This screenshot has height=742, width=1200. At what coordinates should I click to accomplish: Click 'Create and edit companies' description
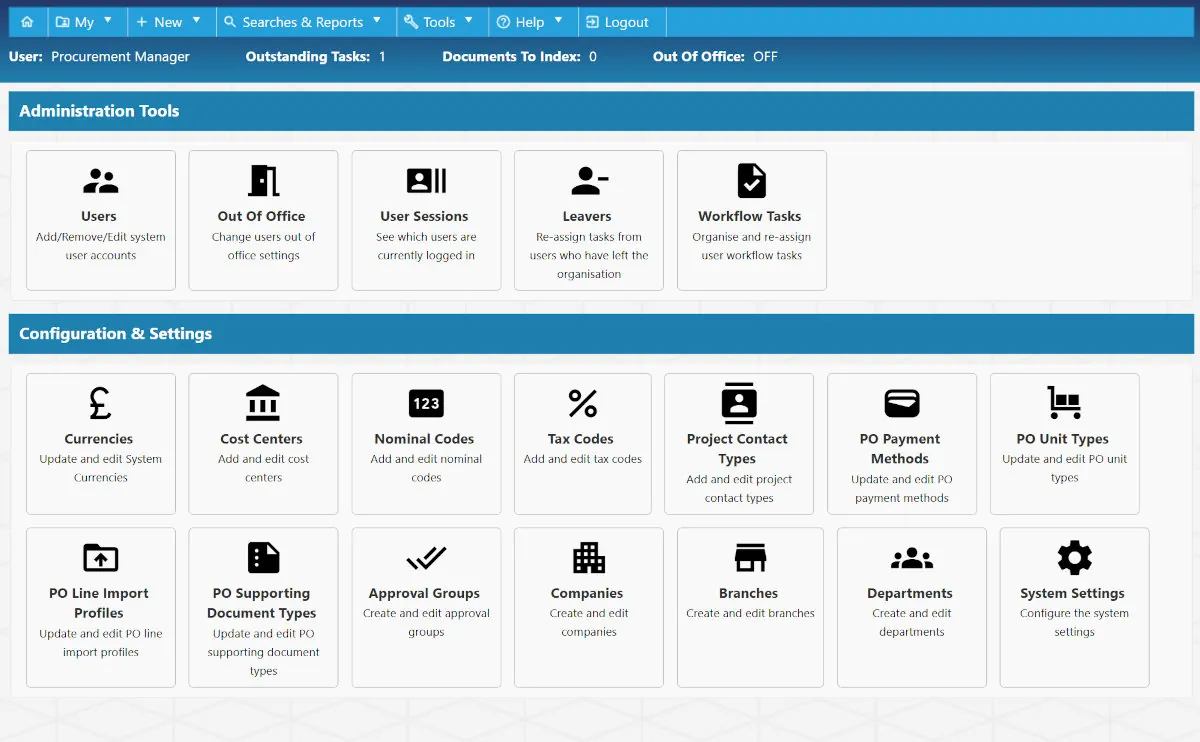[589, 622]
